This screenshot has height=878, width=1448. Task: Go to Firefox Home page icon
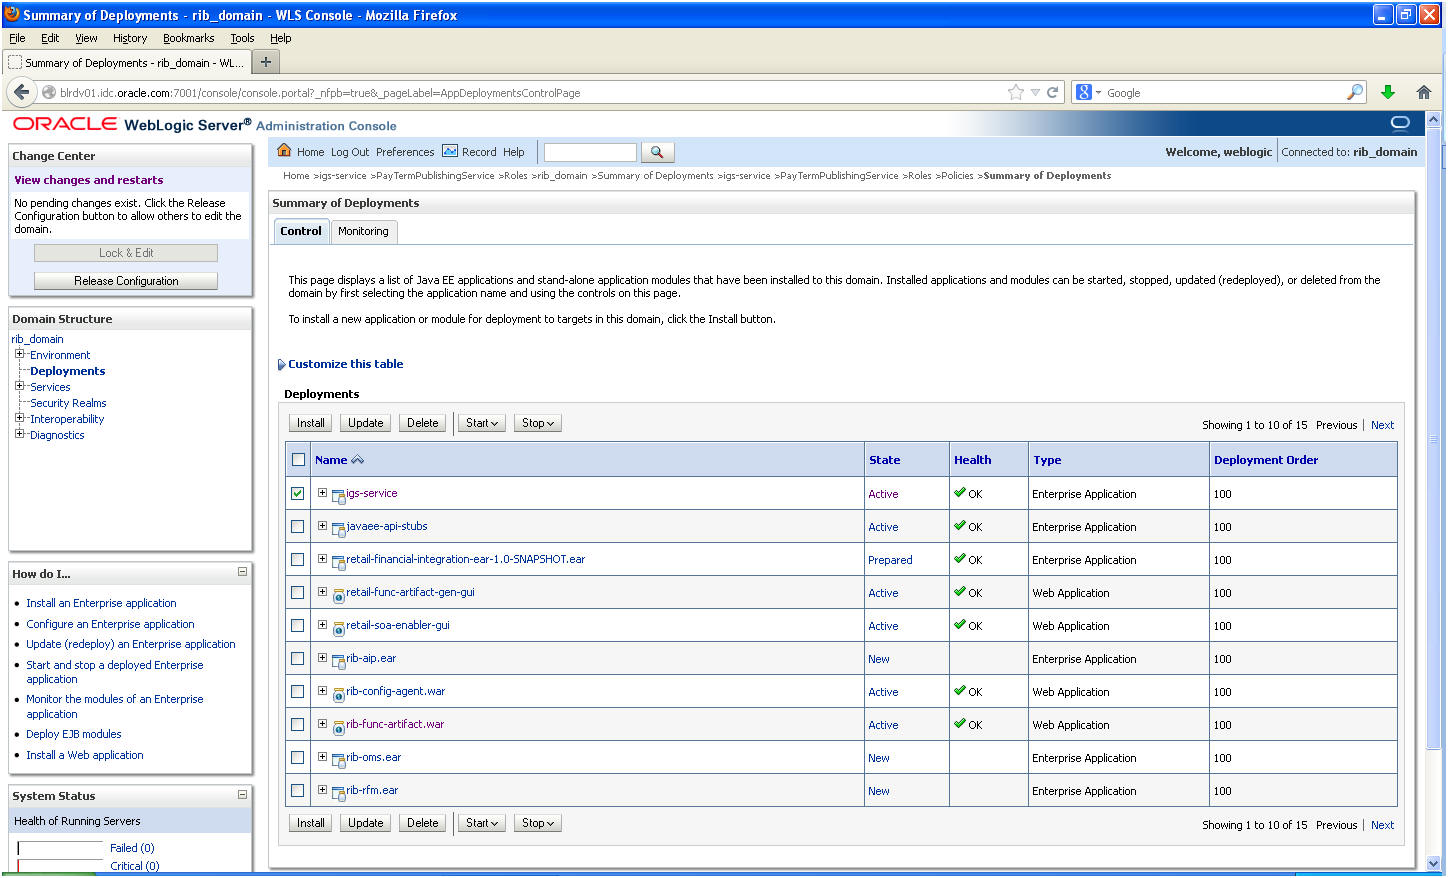pyautogui.click(x=1424, y=92)
